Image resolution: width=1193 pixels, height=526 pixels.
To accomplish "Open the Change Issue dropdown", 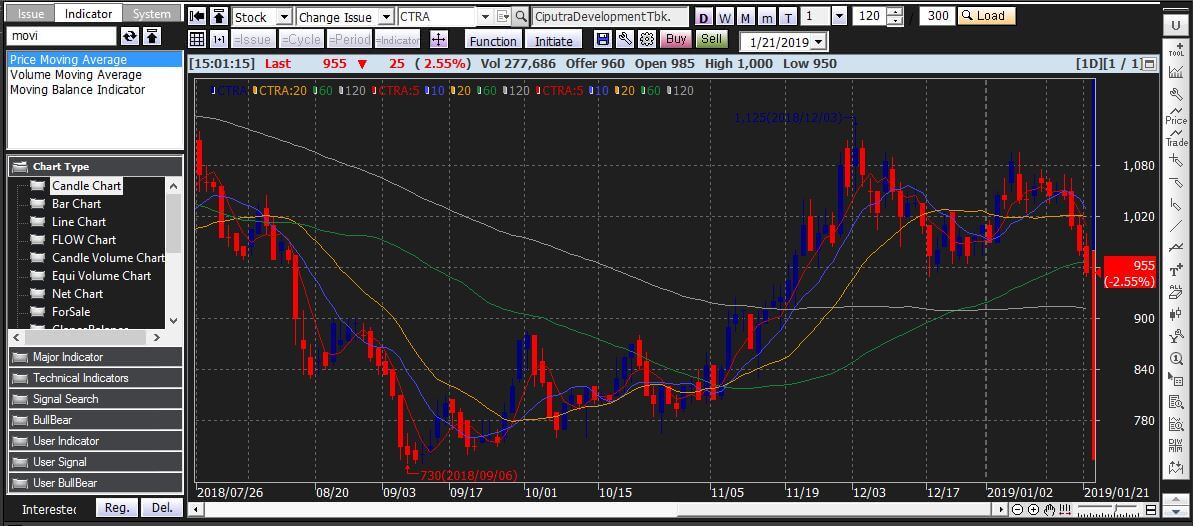I will [386, 17].
